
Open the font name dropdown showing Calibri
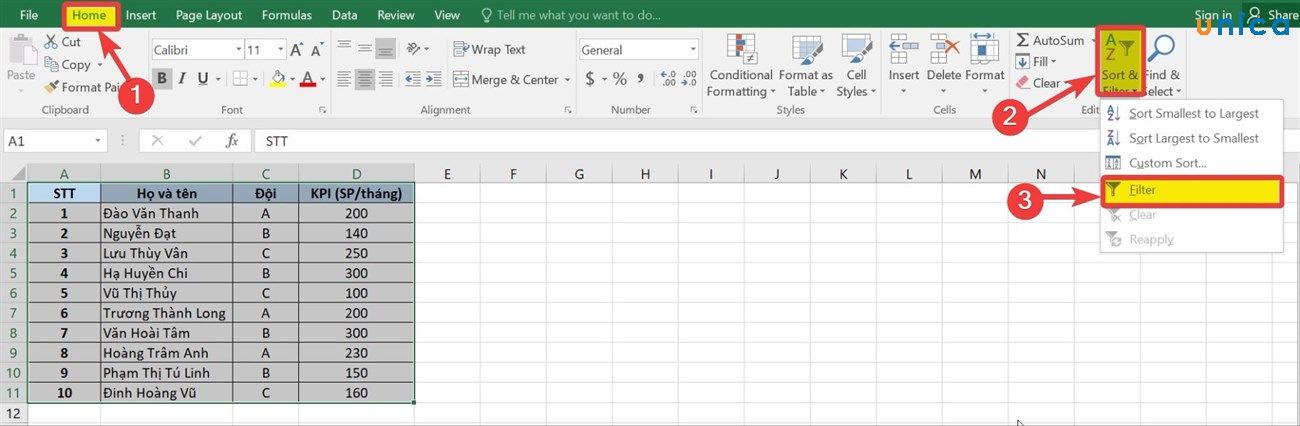click(238, 49)
